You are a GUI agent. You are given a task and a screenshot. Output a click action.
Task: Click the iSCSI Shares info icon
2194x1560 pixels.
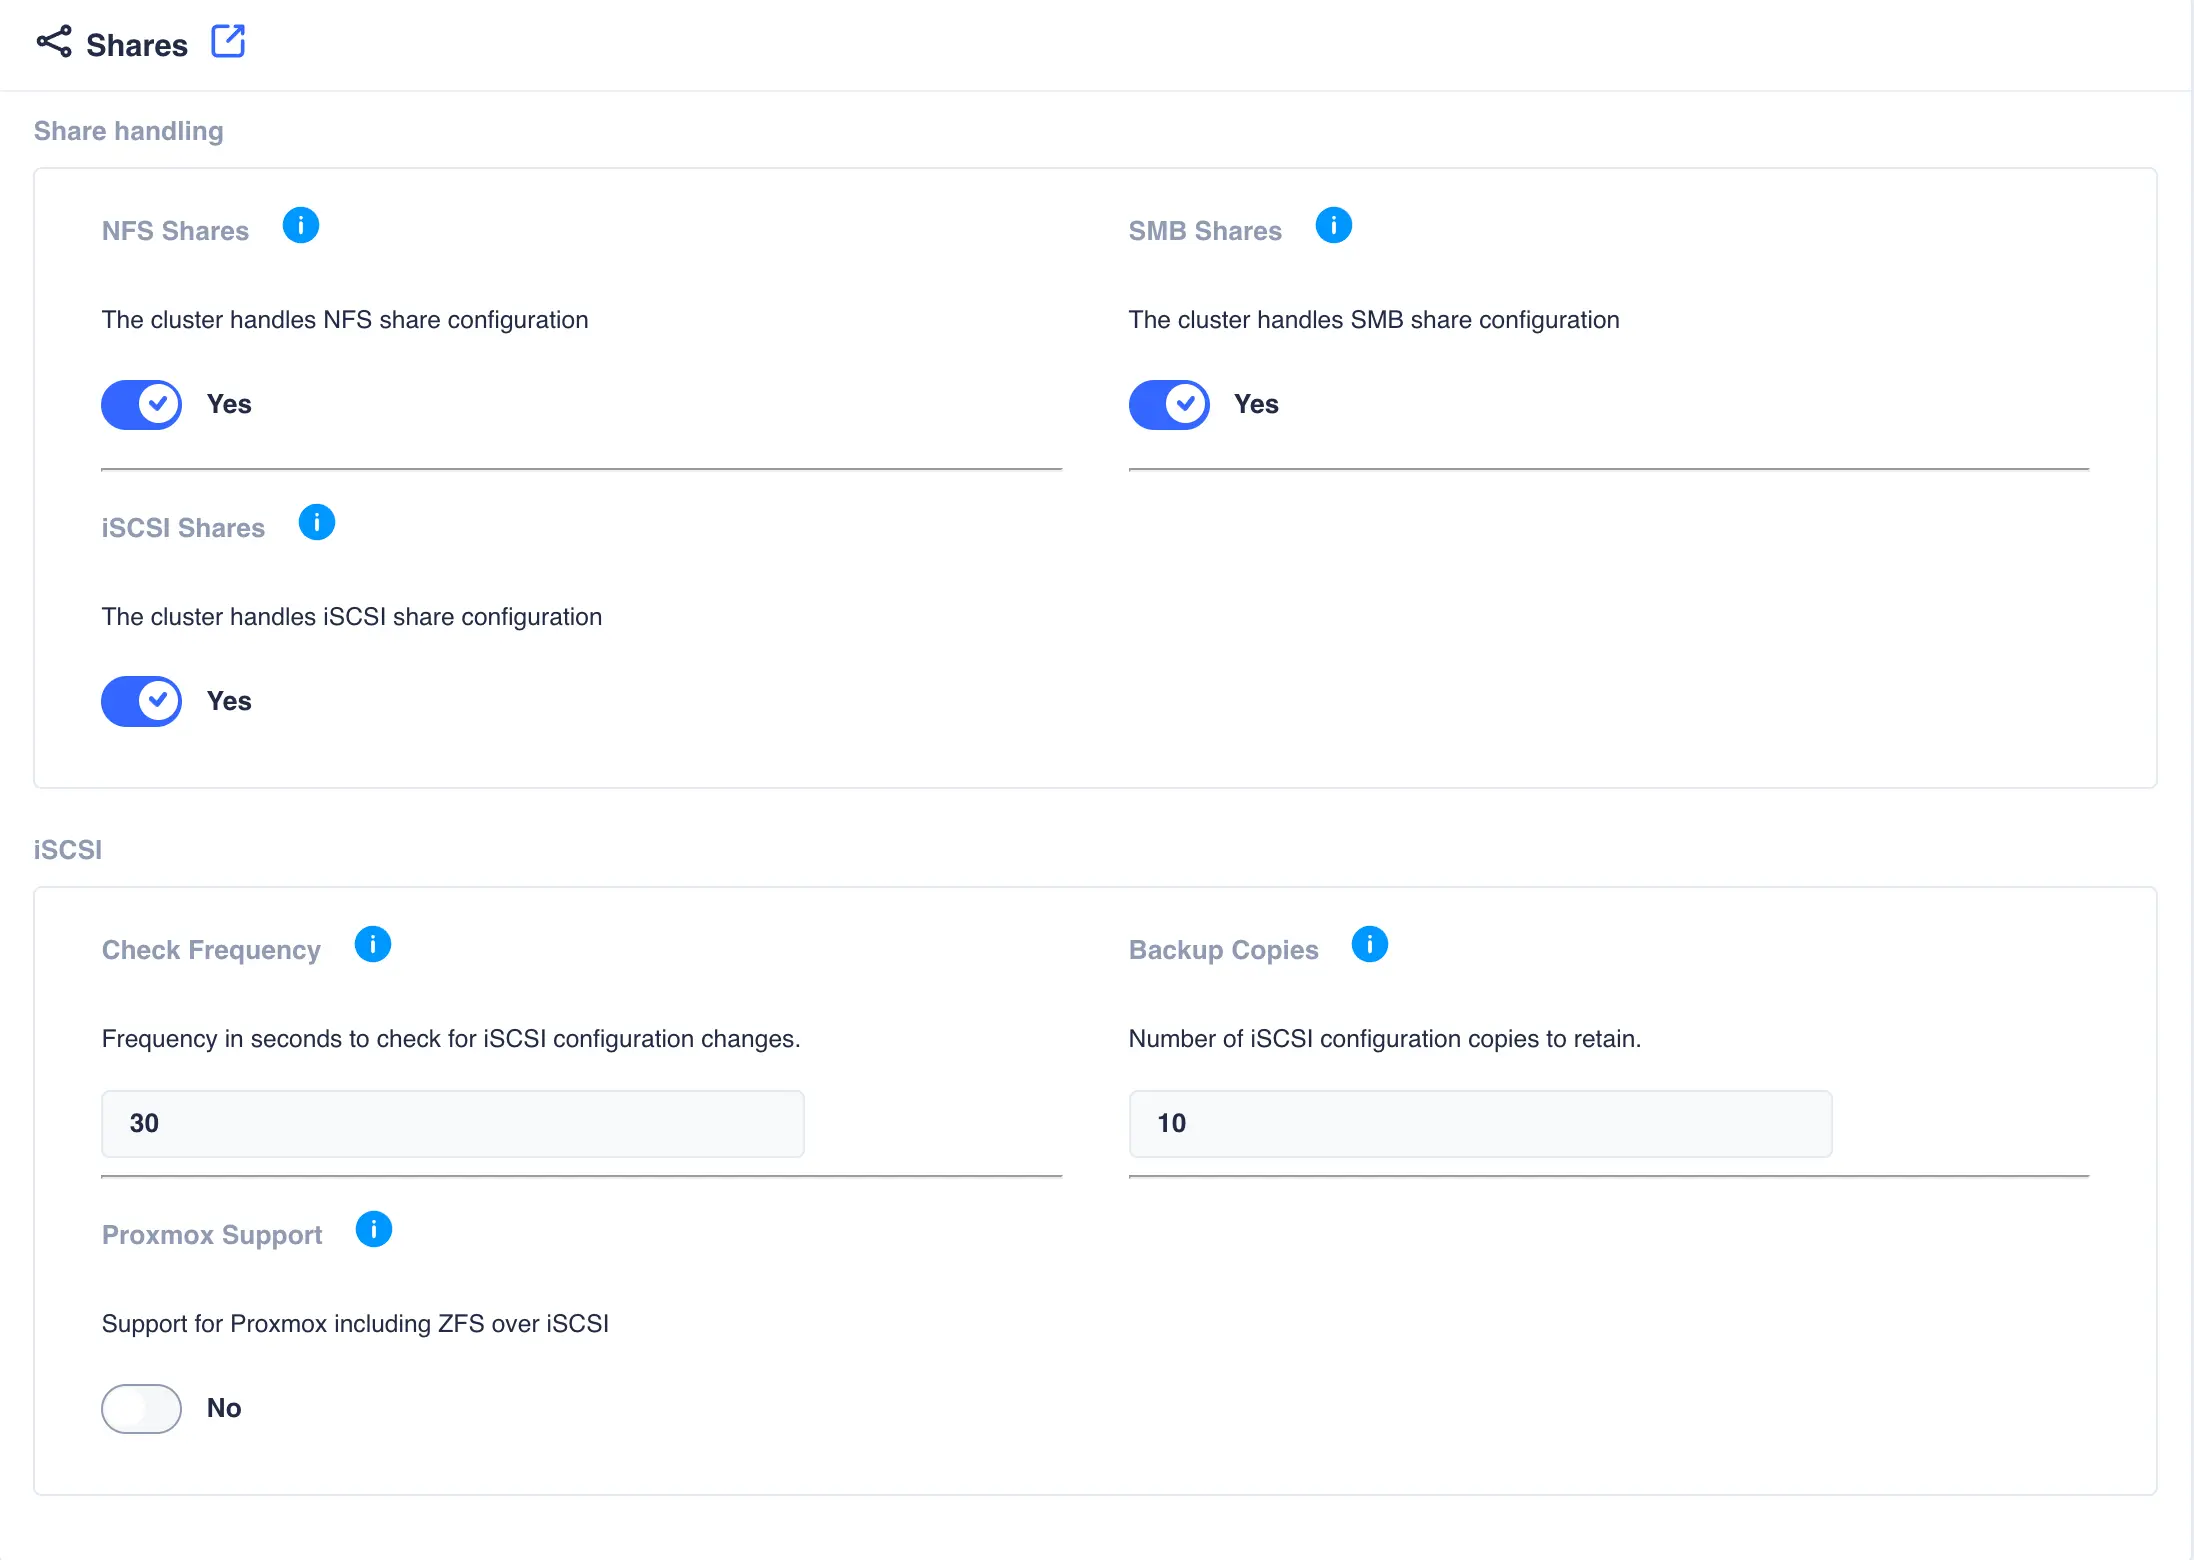(317, 522)
